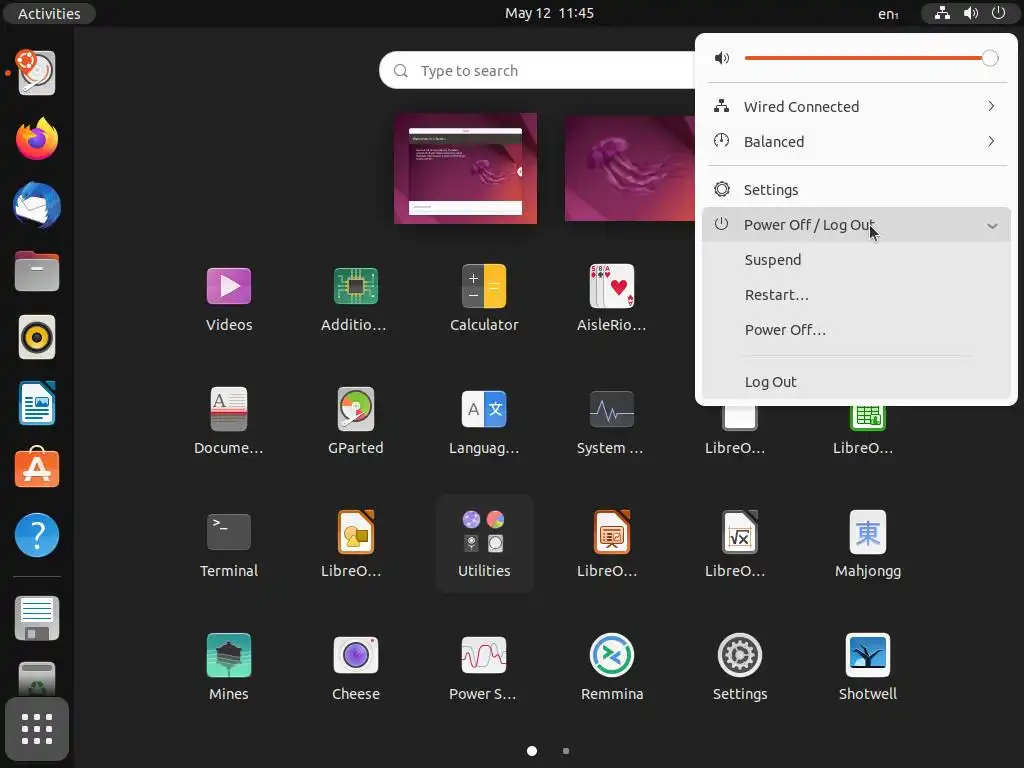Open Settings from system menu
The height and width of the screenshot is (768, 1024).
856,189
